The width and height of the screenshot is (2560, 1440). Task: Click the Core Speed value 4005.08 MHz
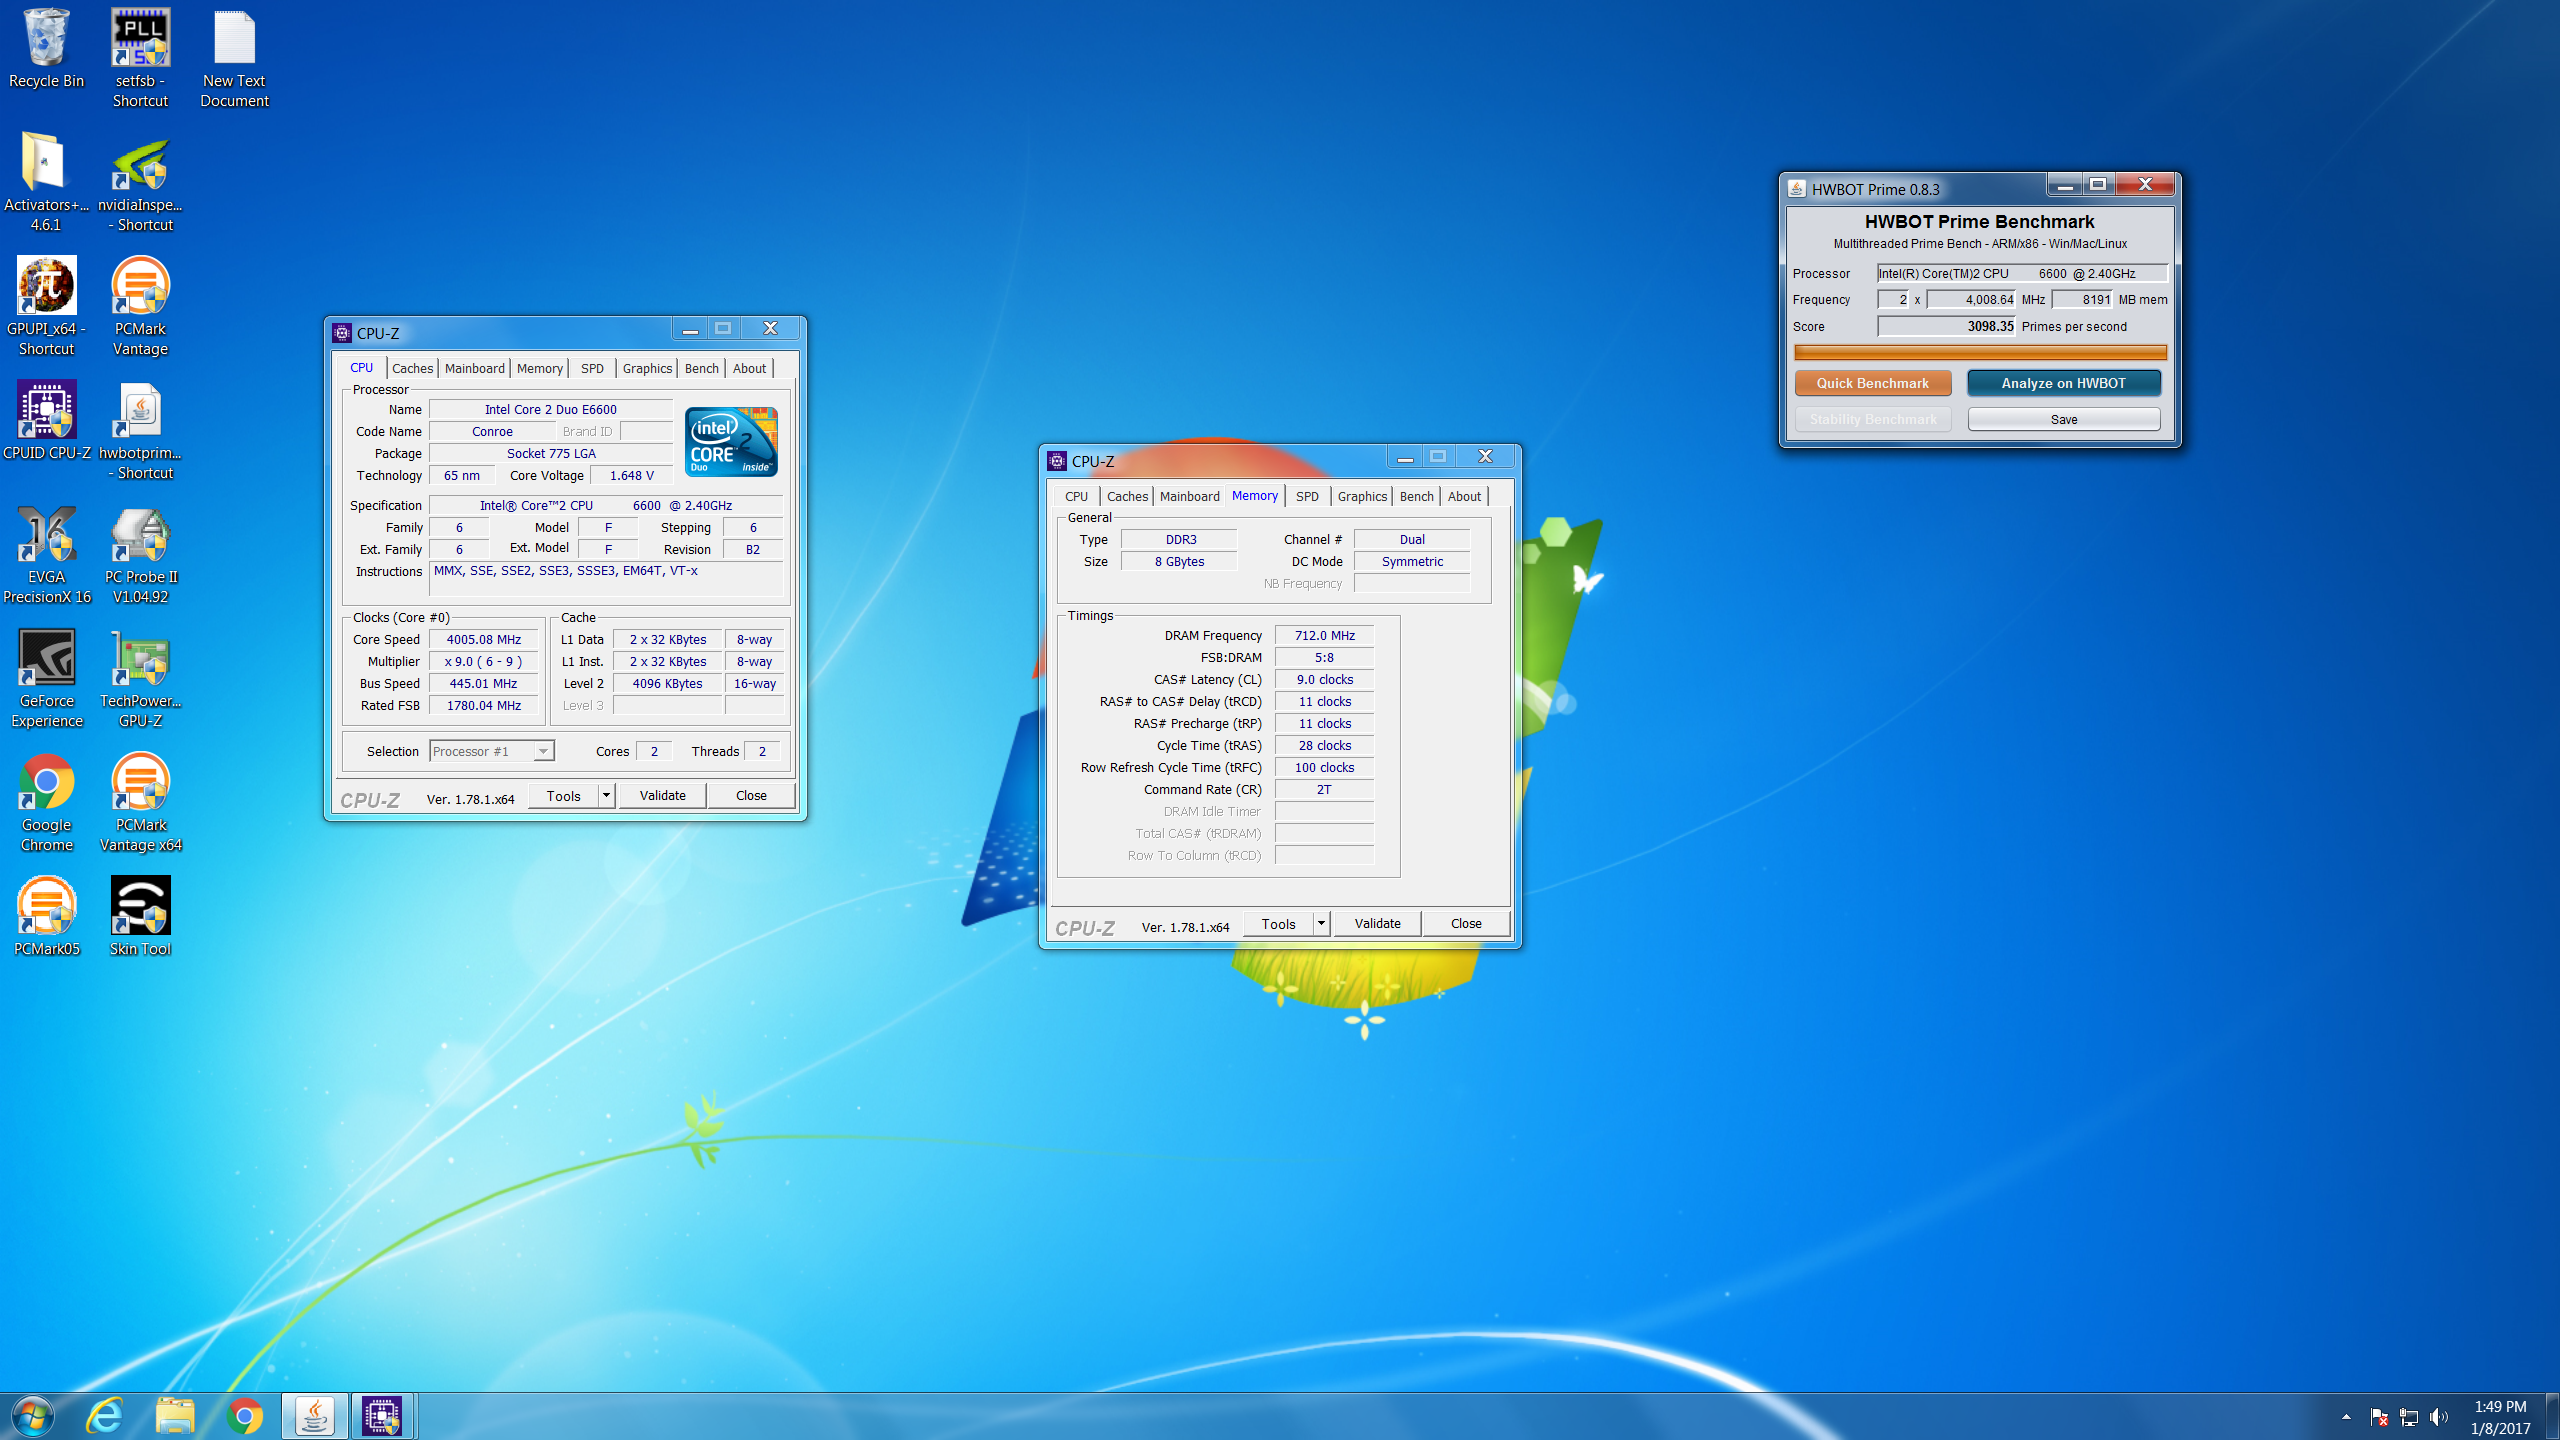point(483,639)
